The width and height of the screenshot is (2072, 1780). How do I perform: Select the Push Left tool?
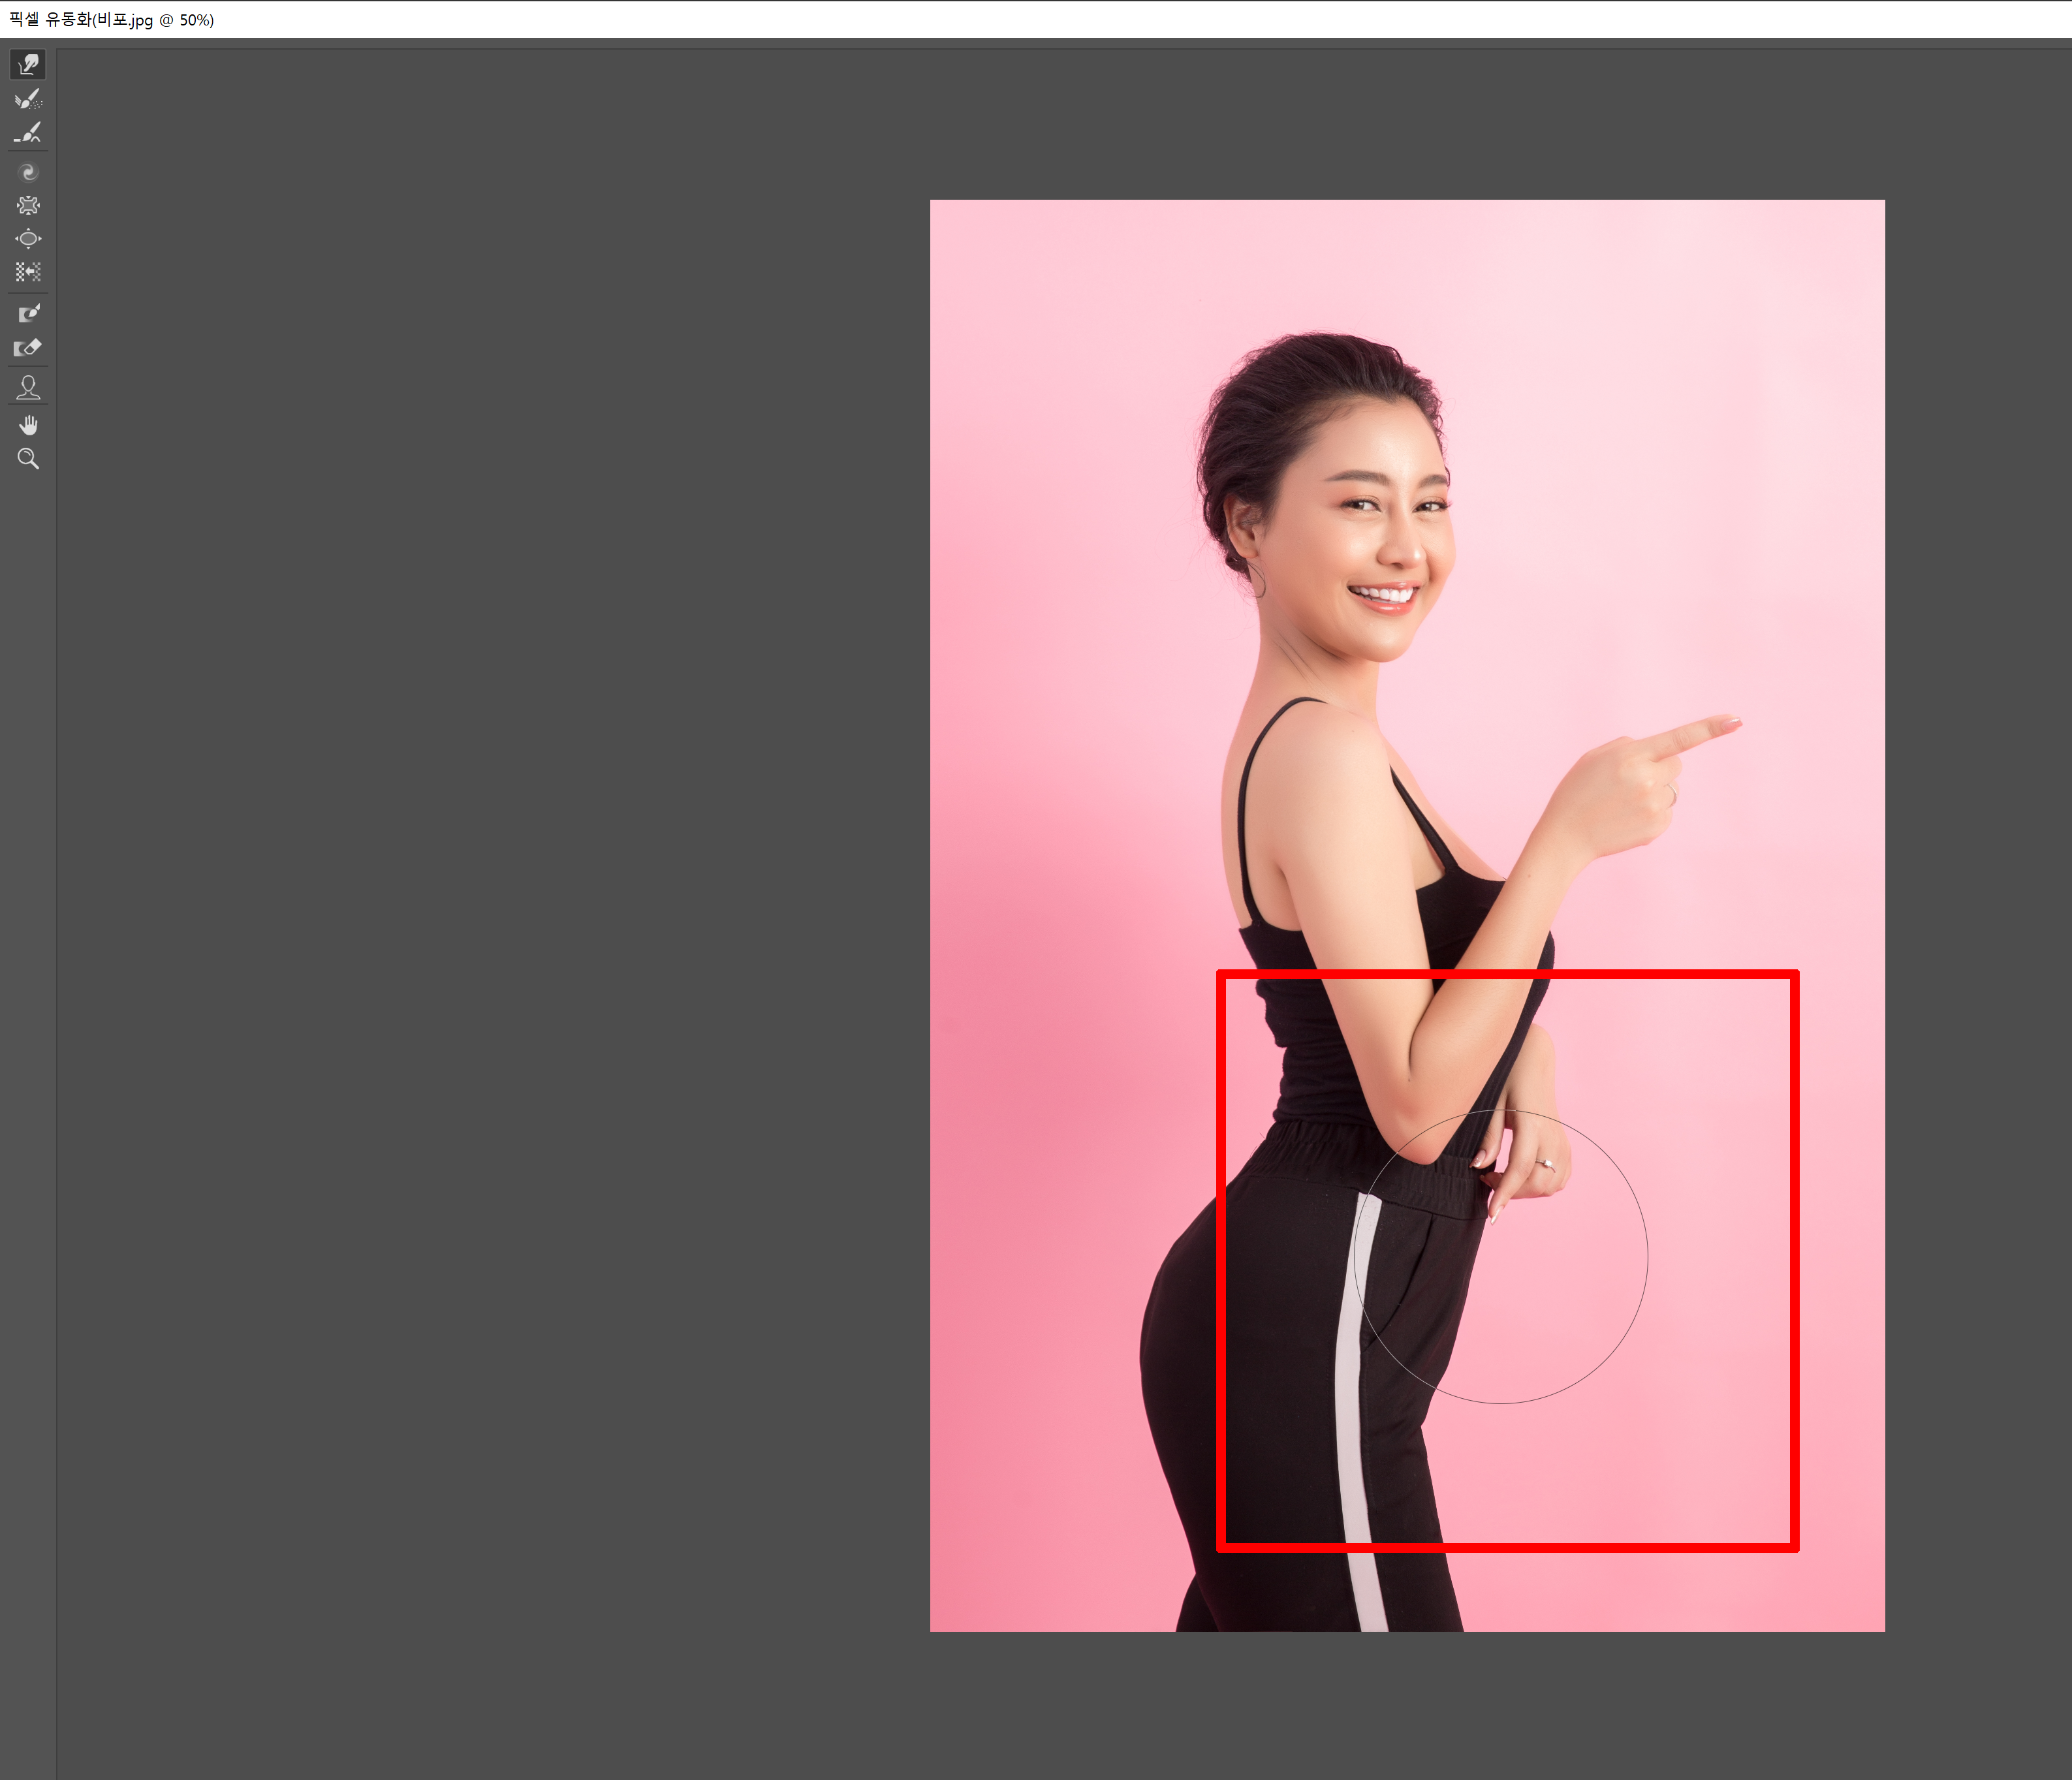pos(28,272)
